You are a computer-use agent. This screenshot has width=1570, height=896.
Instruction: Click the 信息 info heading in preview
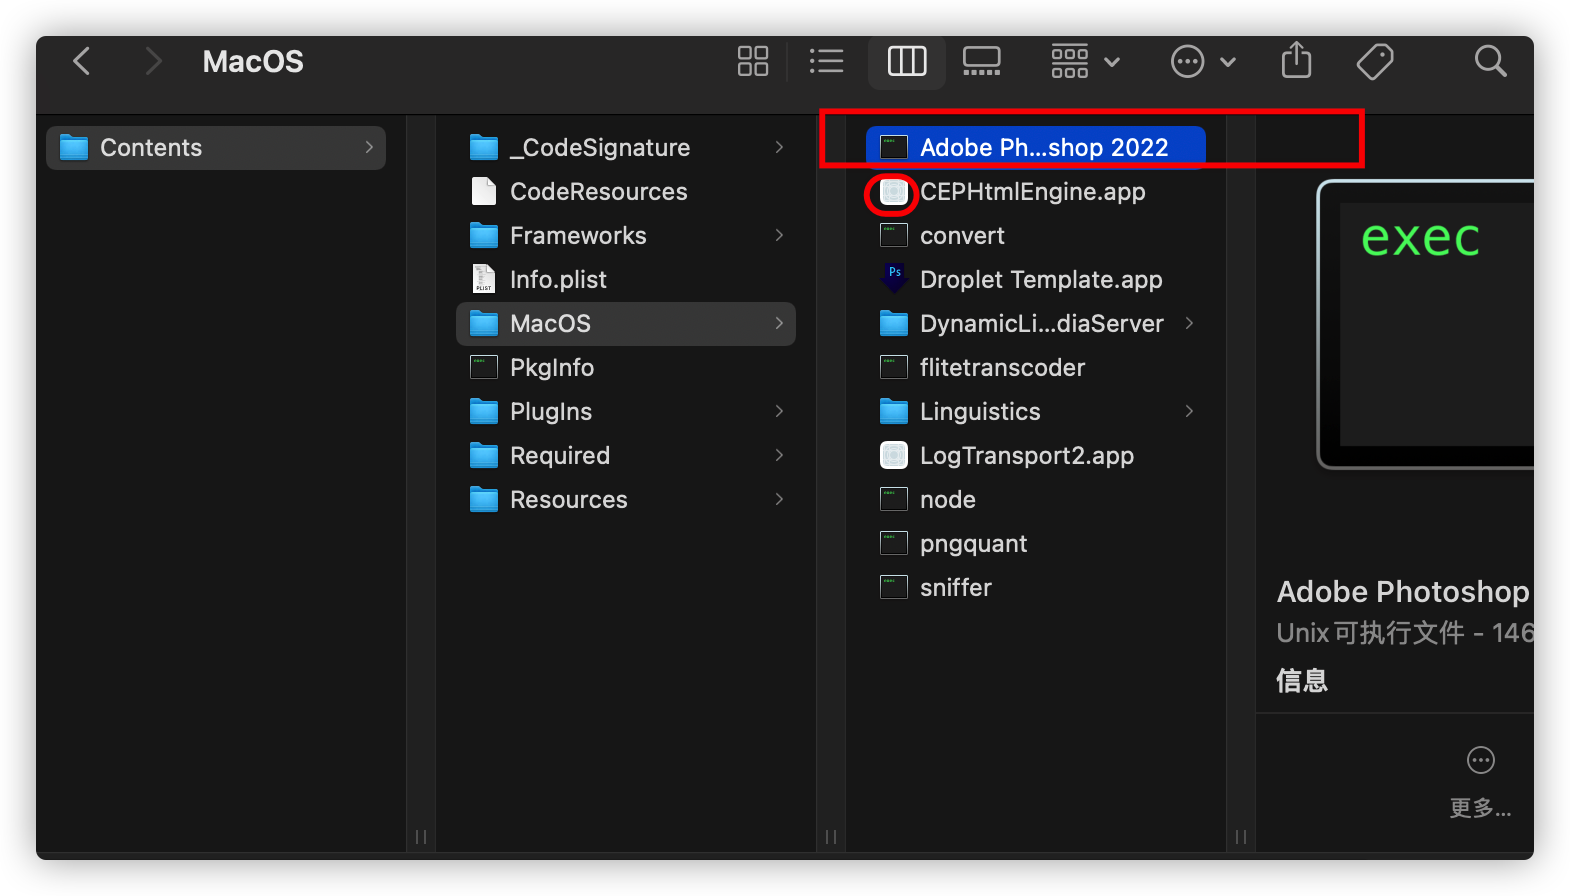point(1302,681)
